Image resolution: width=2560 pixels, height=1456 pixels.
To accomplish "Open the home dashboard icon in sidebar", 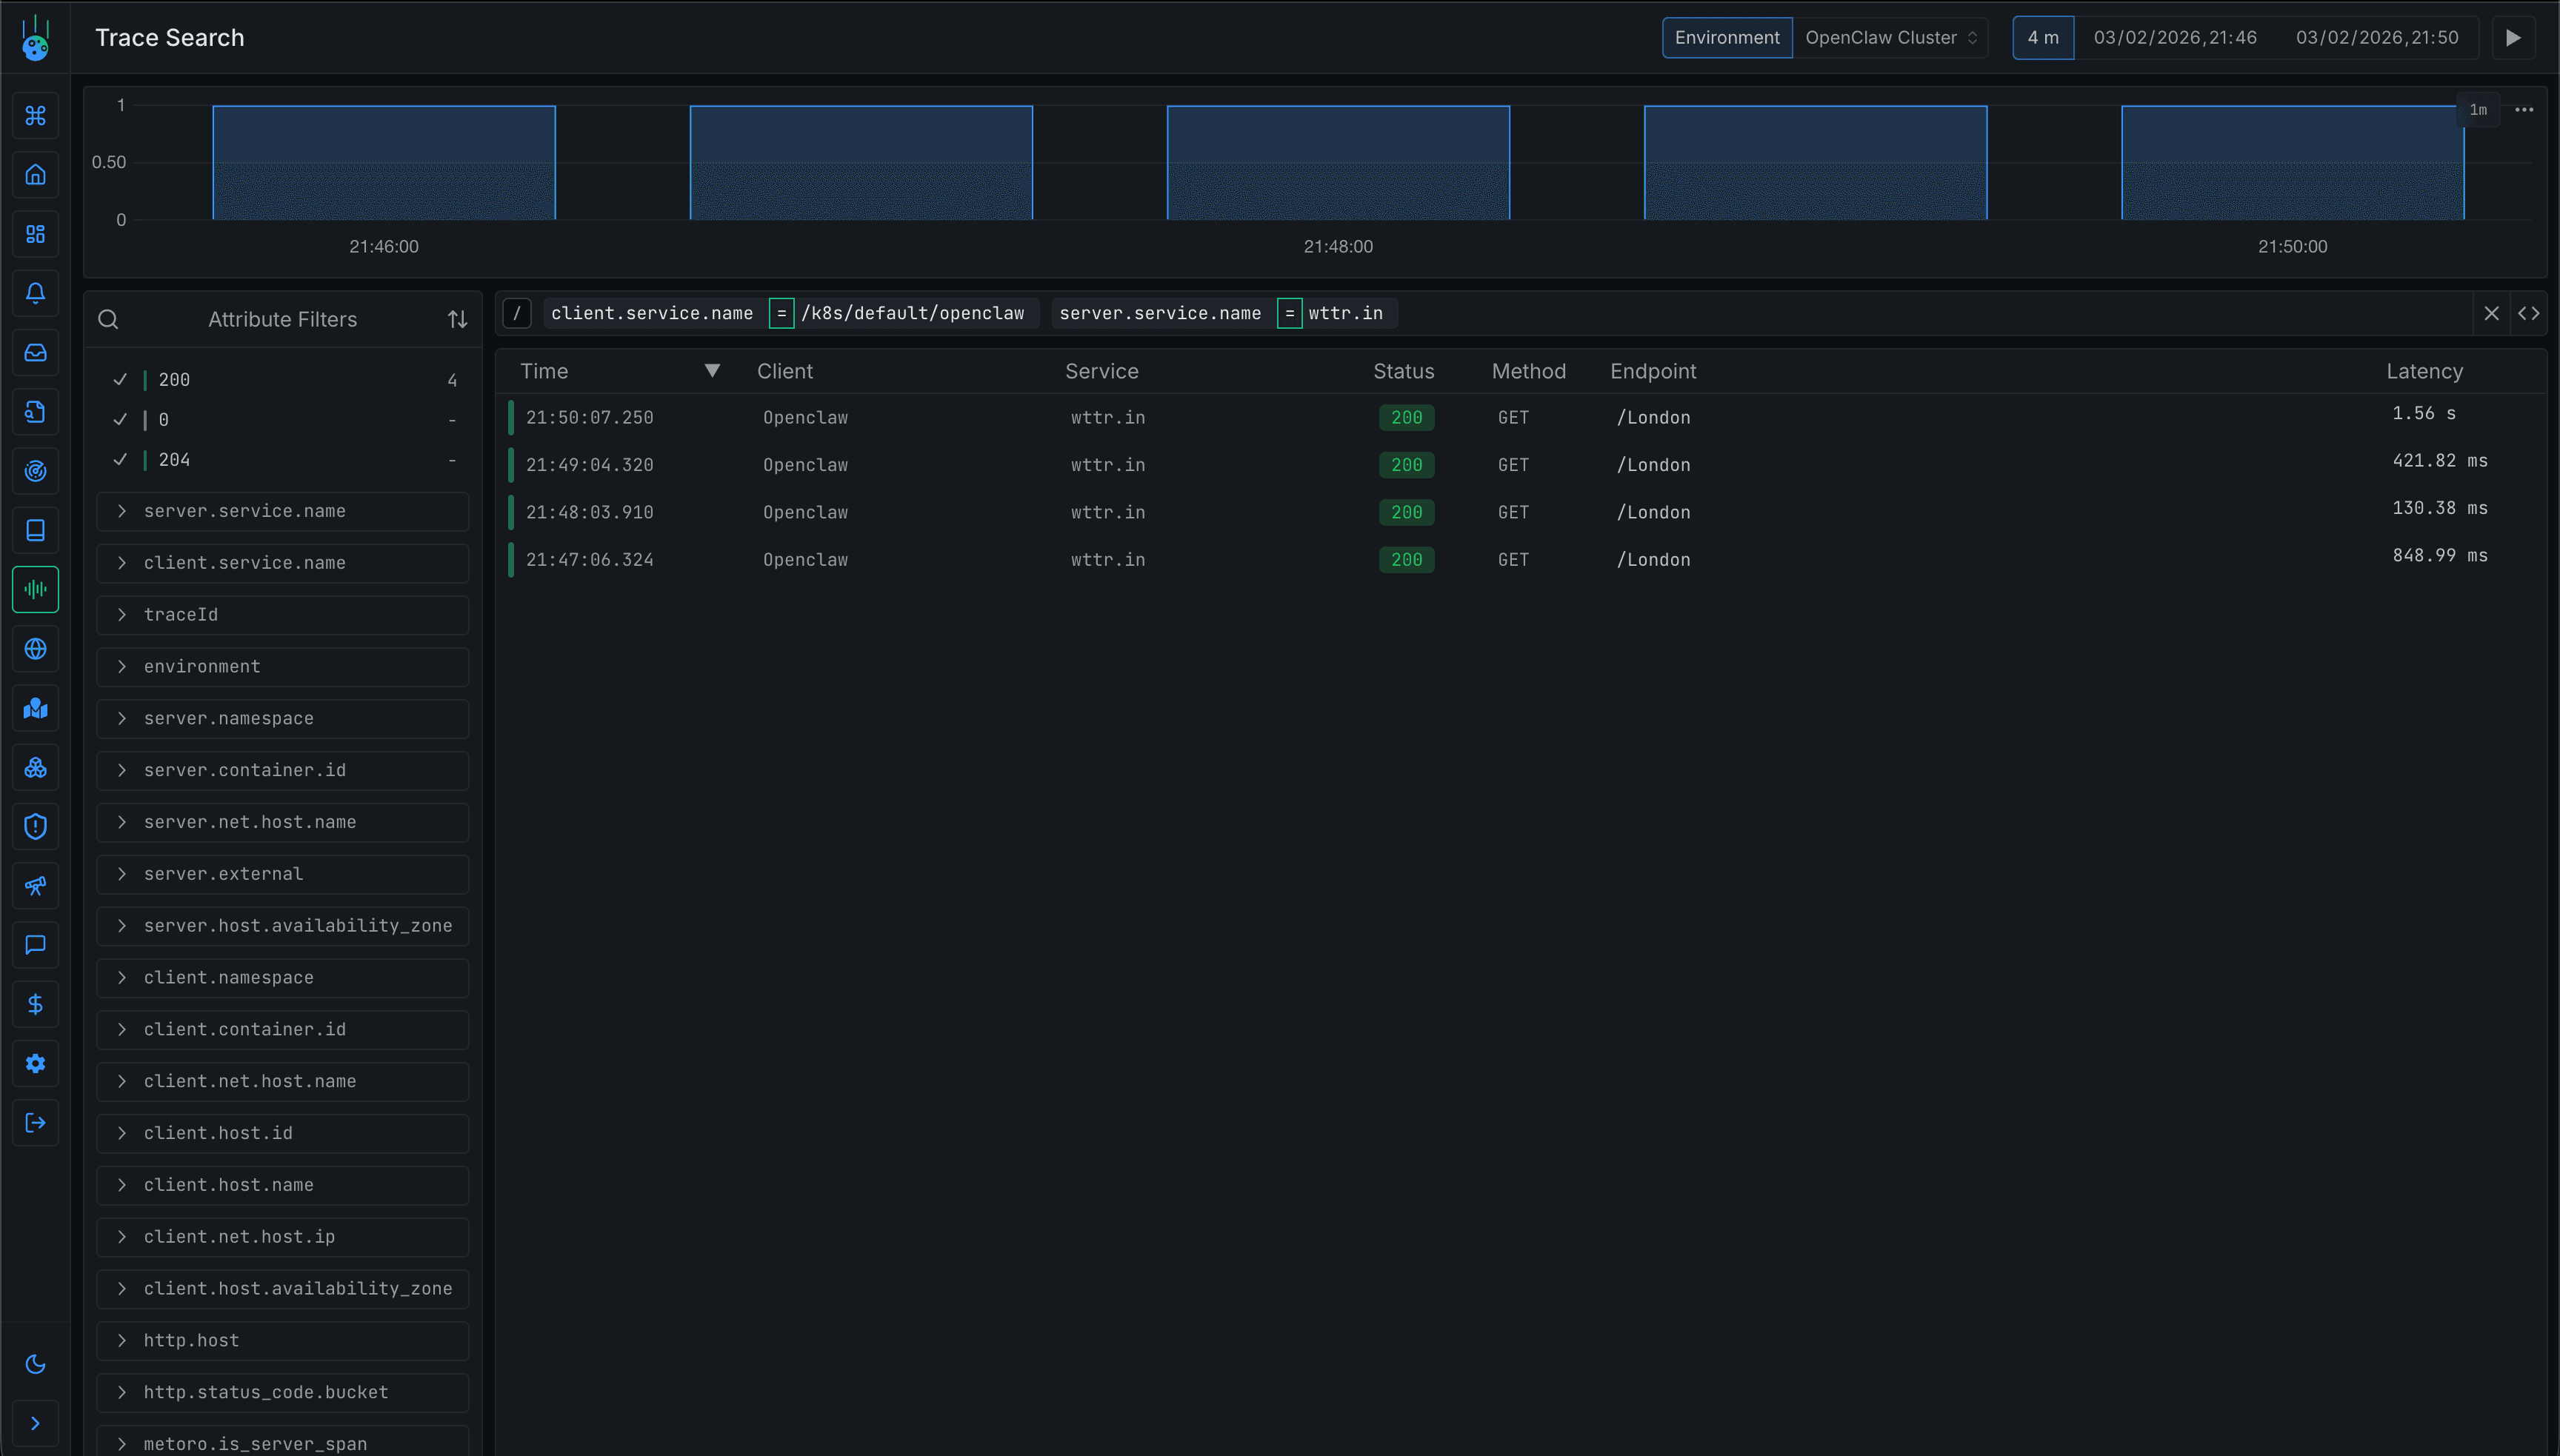I will point(35,174).
